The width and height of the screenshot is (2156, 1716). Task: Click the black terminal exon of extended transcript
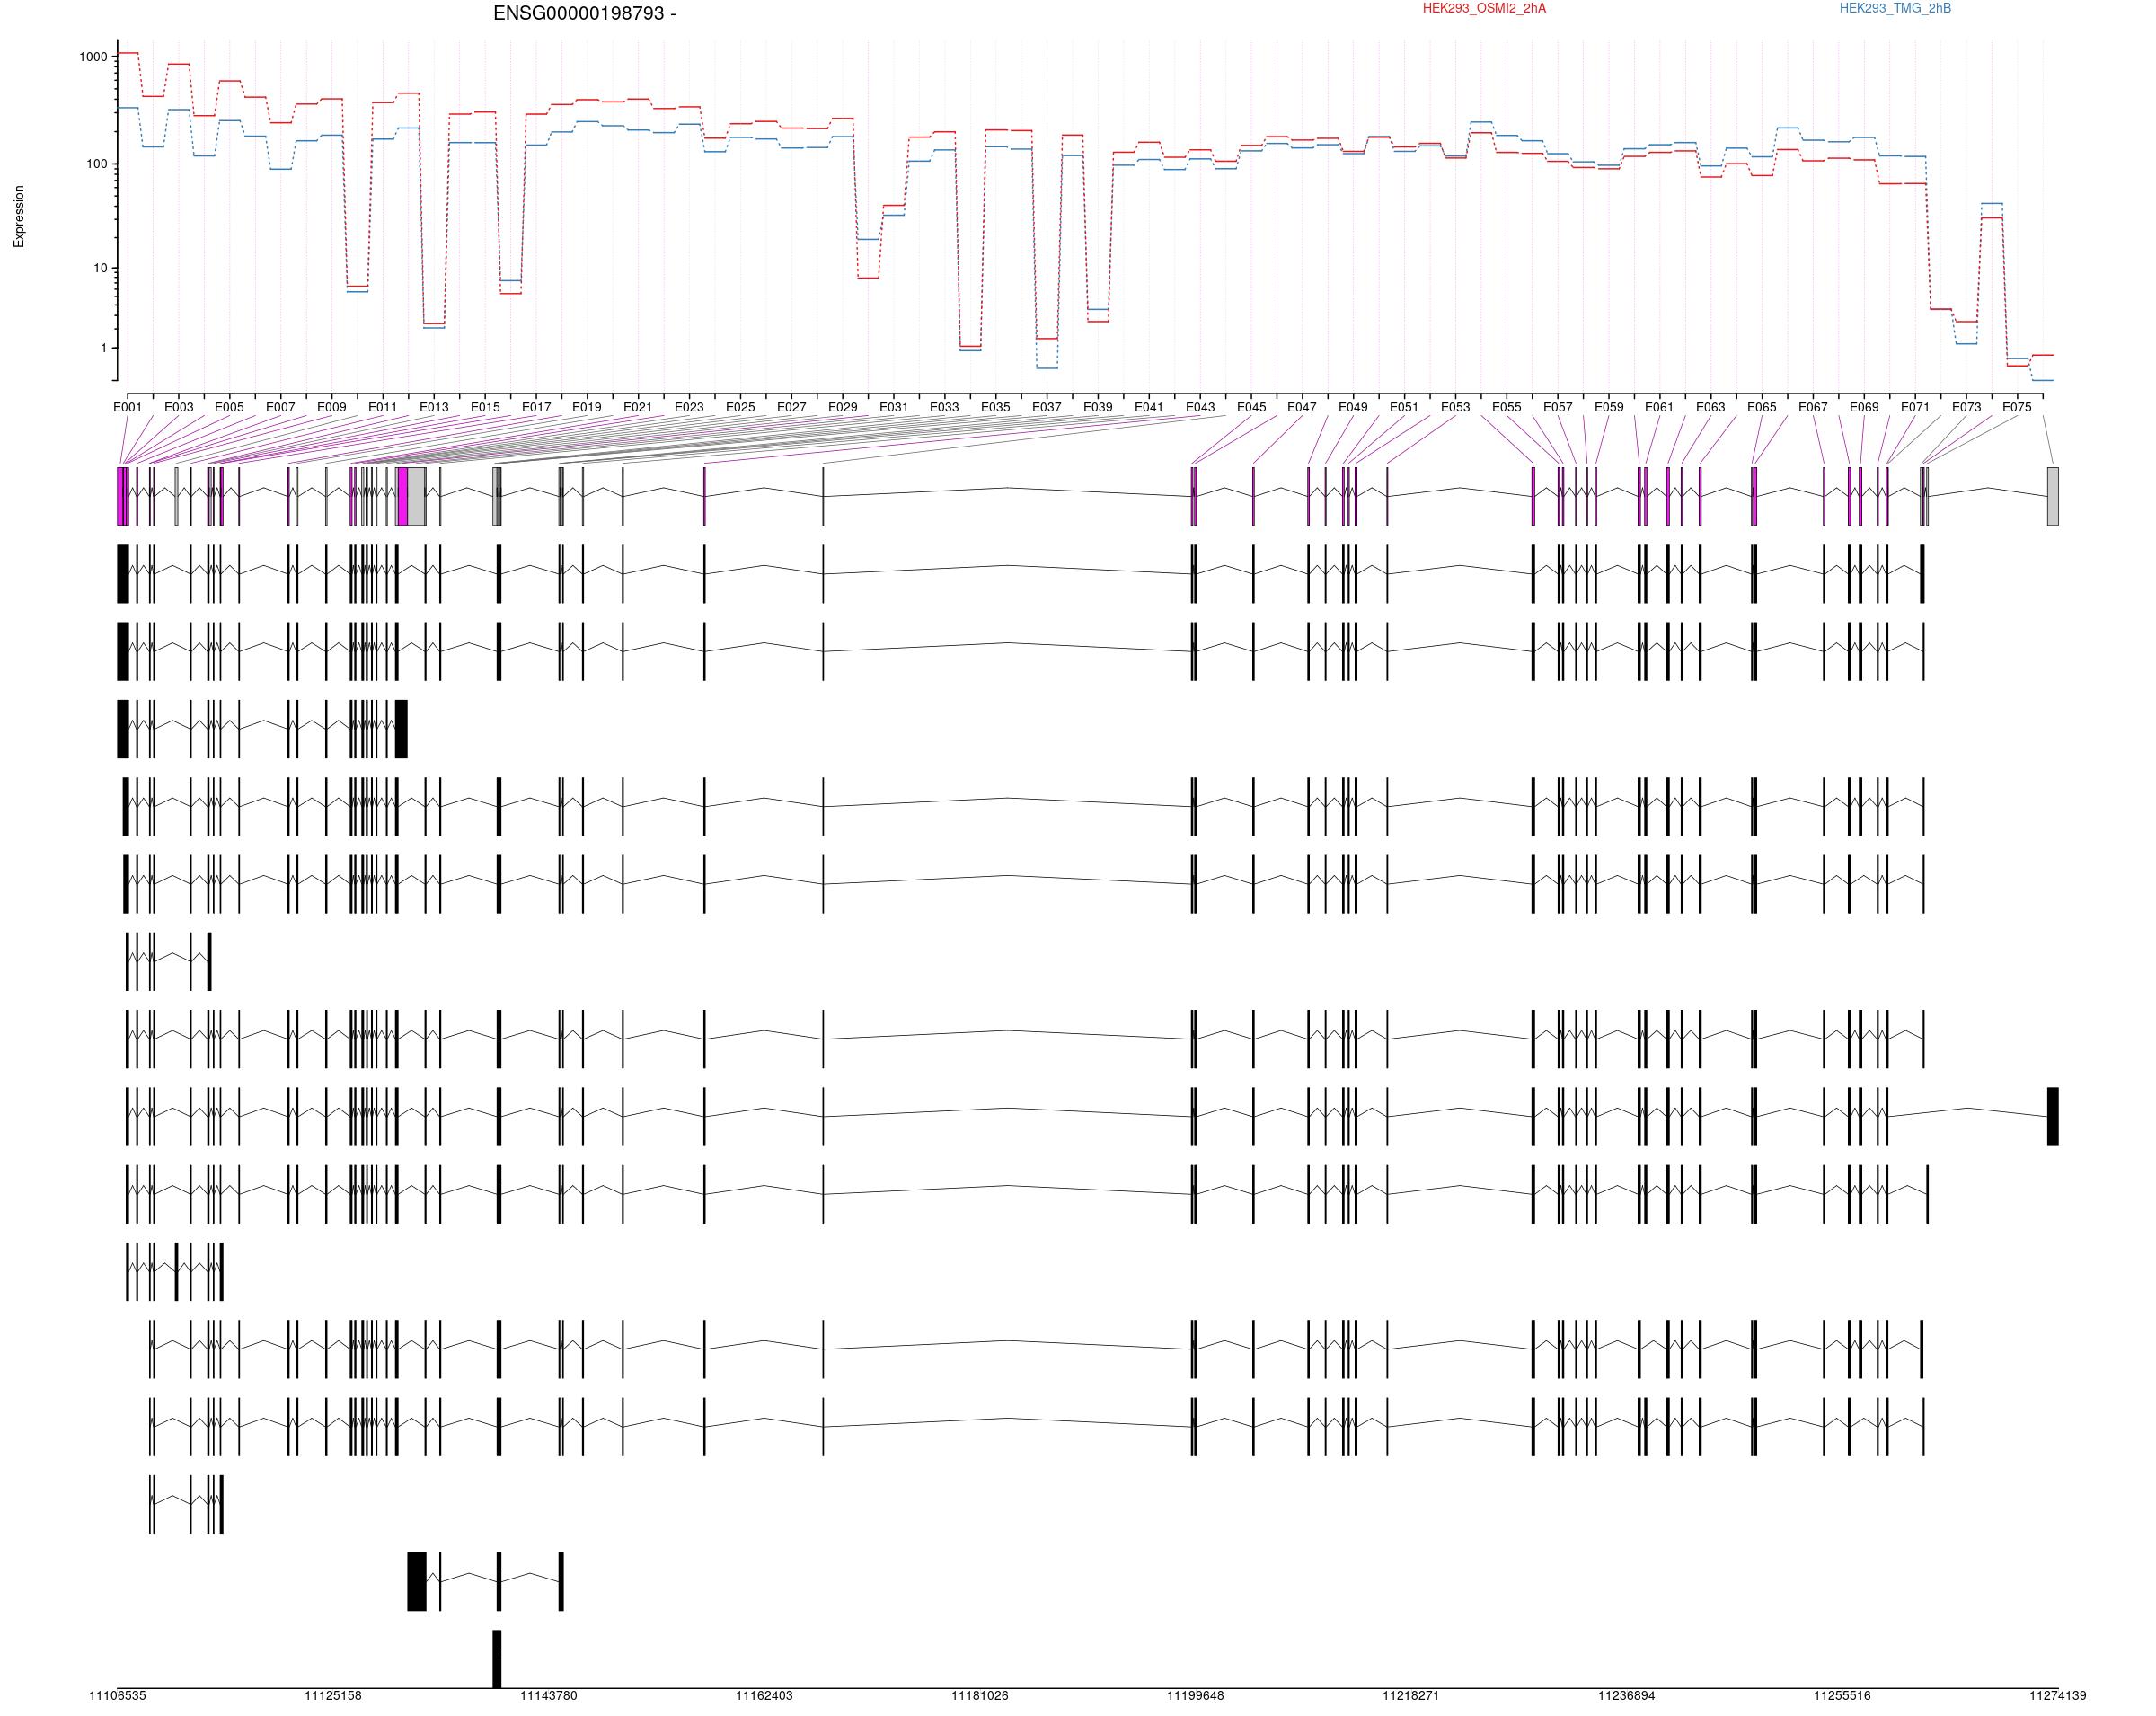tap(2053, 1116)
